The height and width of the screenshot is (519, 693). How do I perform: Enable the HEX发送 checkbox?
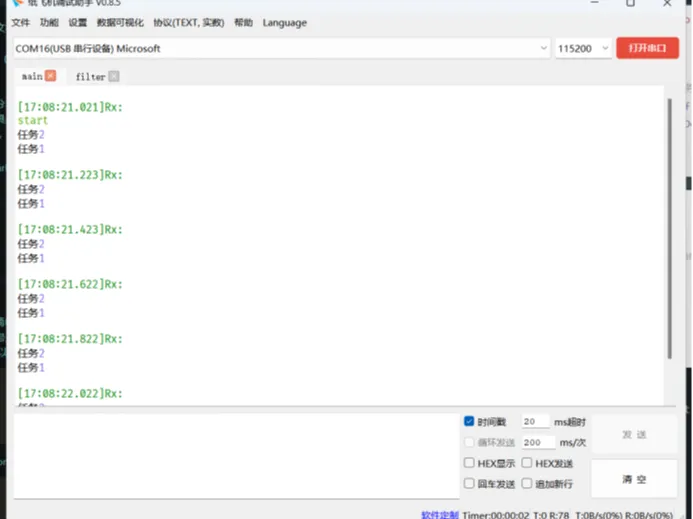tap(526, 462)
